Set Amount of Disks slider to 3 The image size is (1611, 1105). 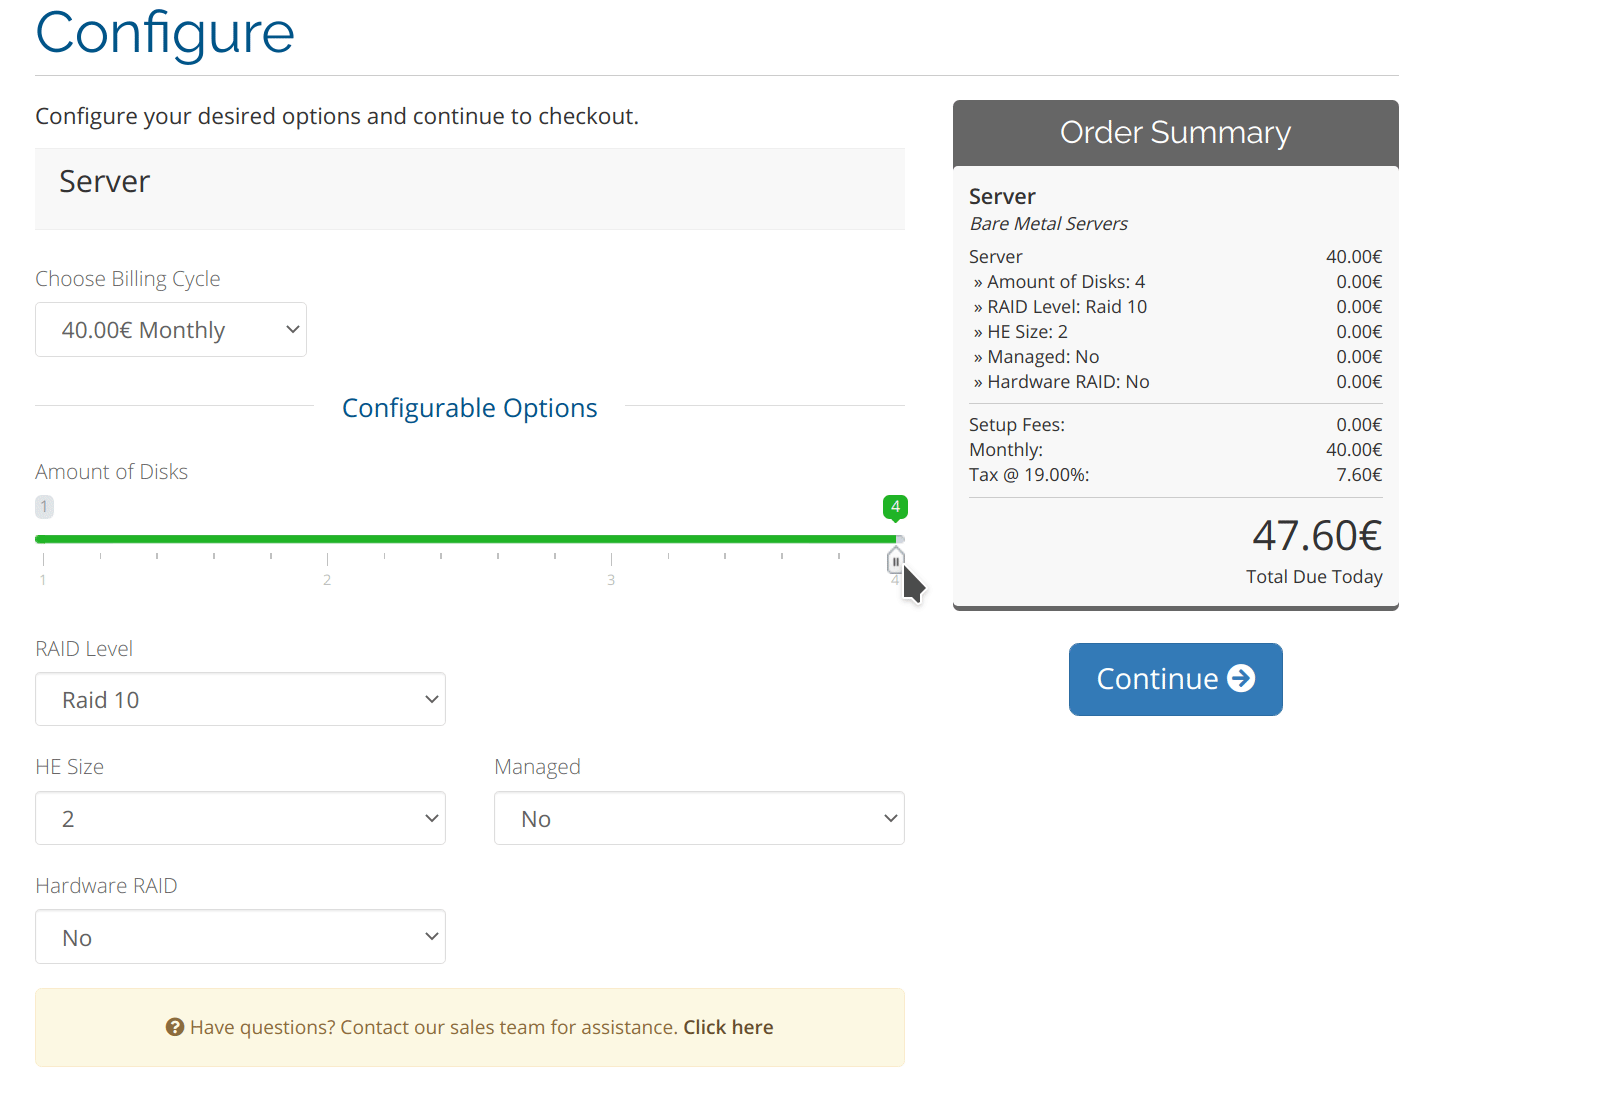tap(611, 539)
